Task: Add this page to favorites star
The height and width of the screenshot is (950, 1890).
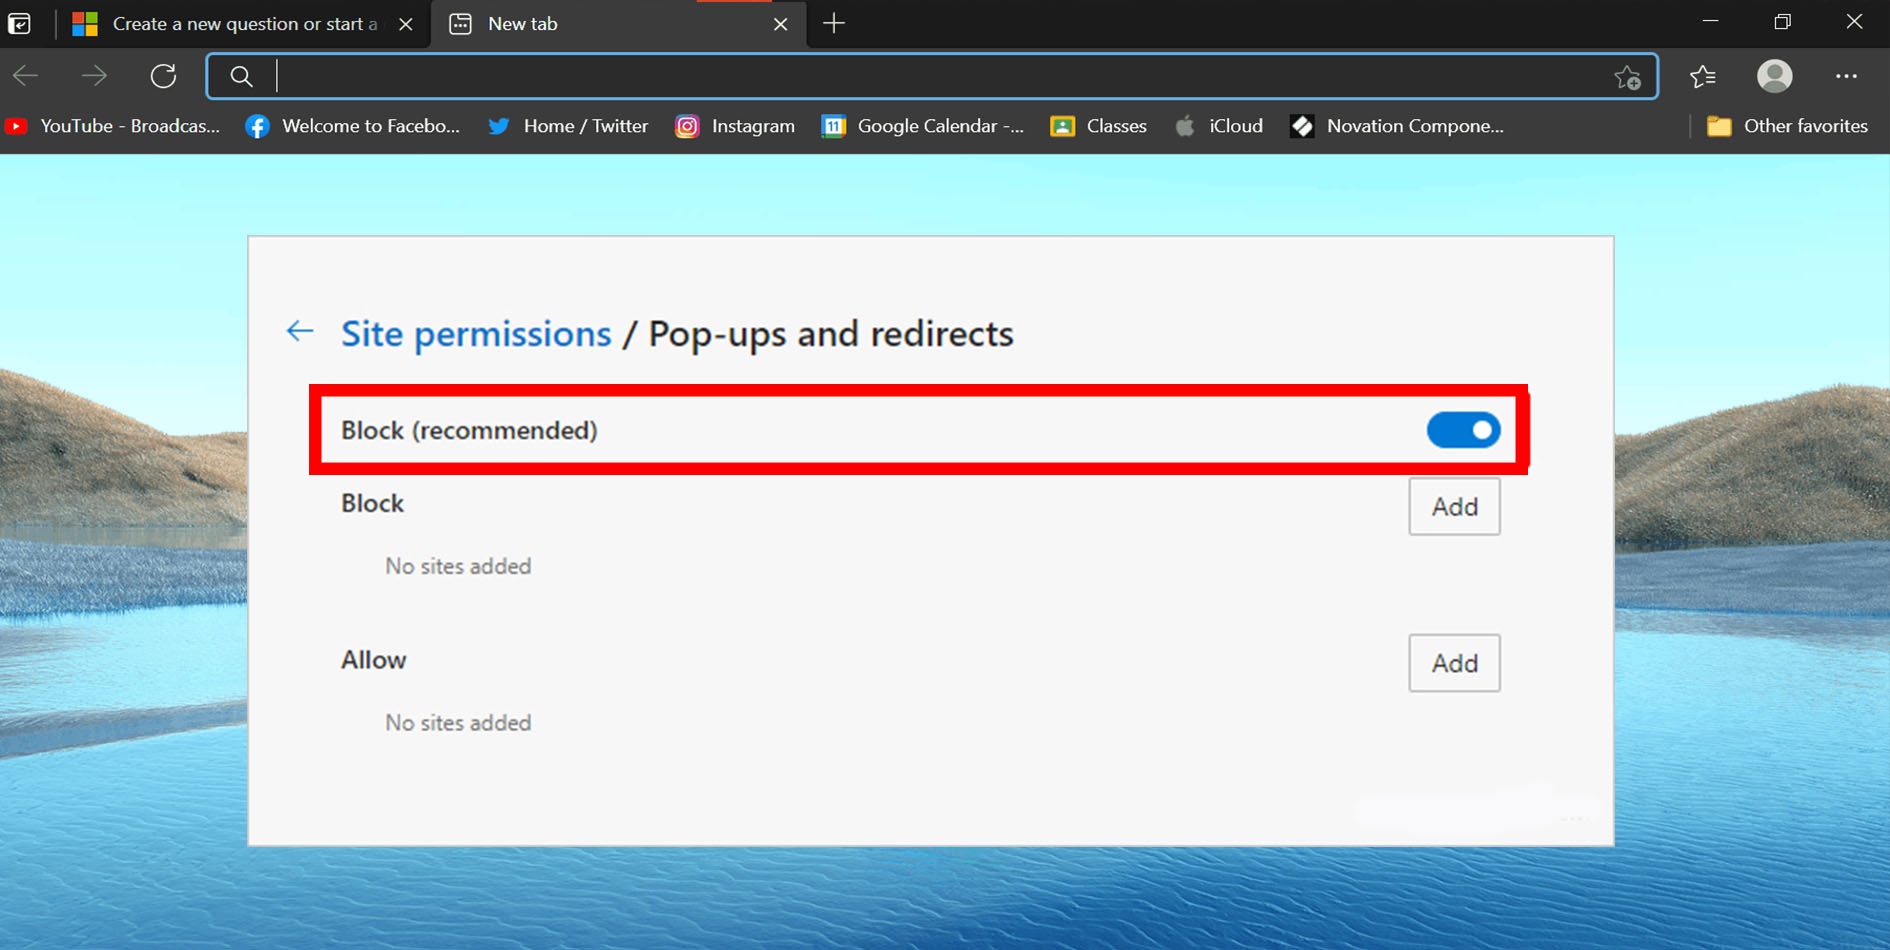Action: coord(1627,77)
